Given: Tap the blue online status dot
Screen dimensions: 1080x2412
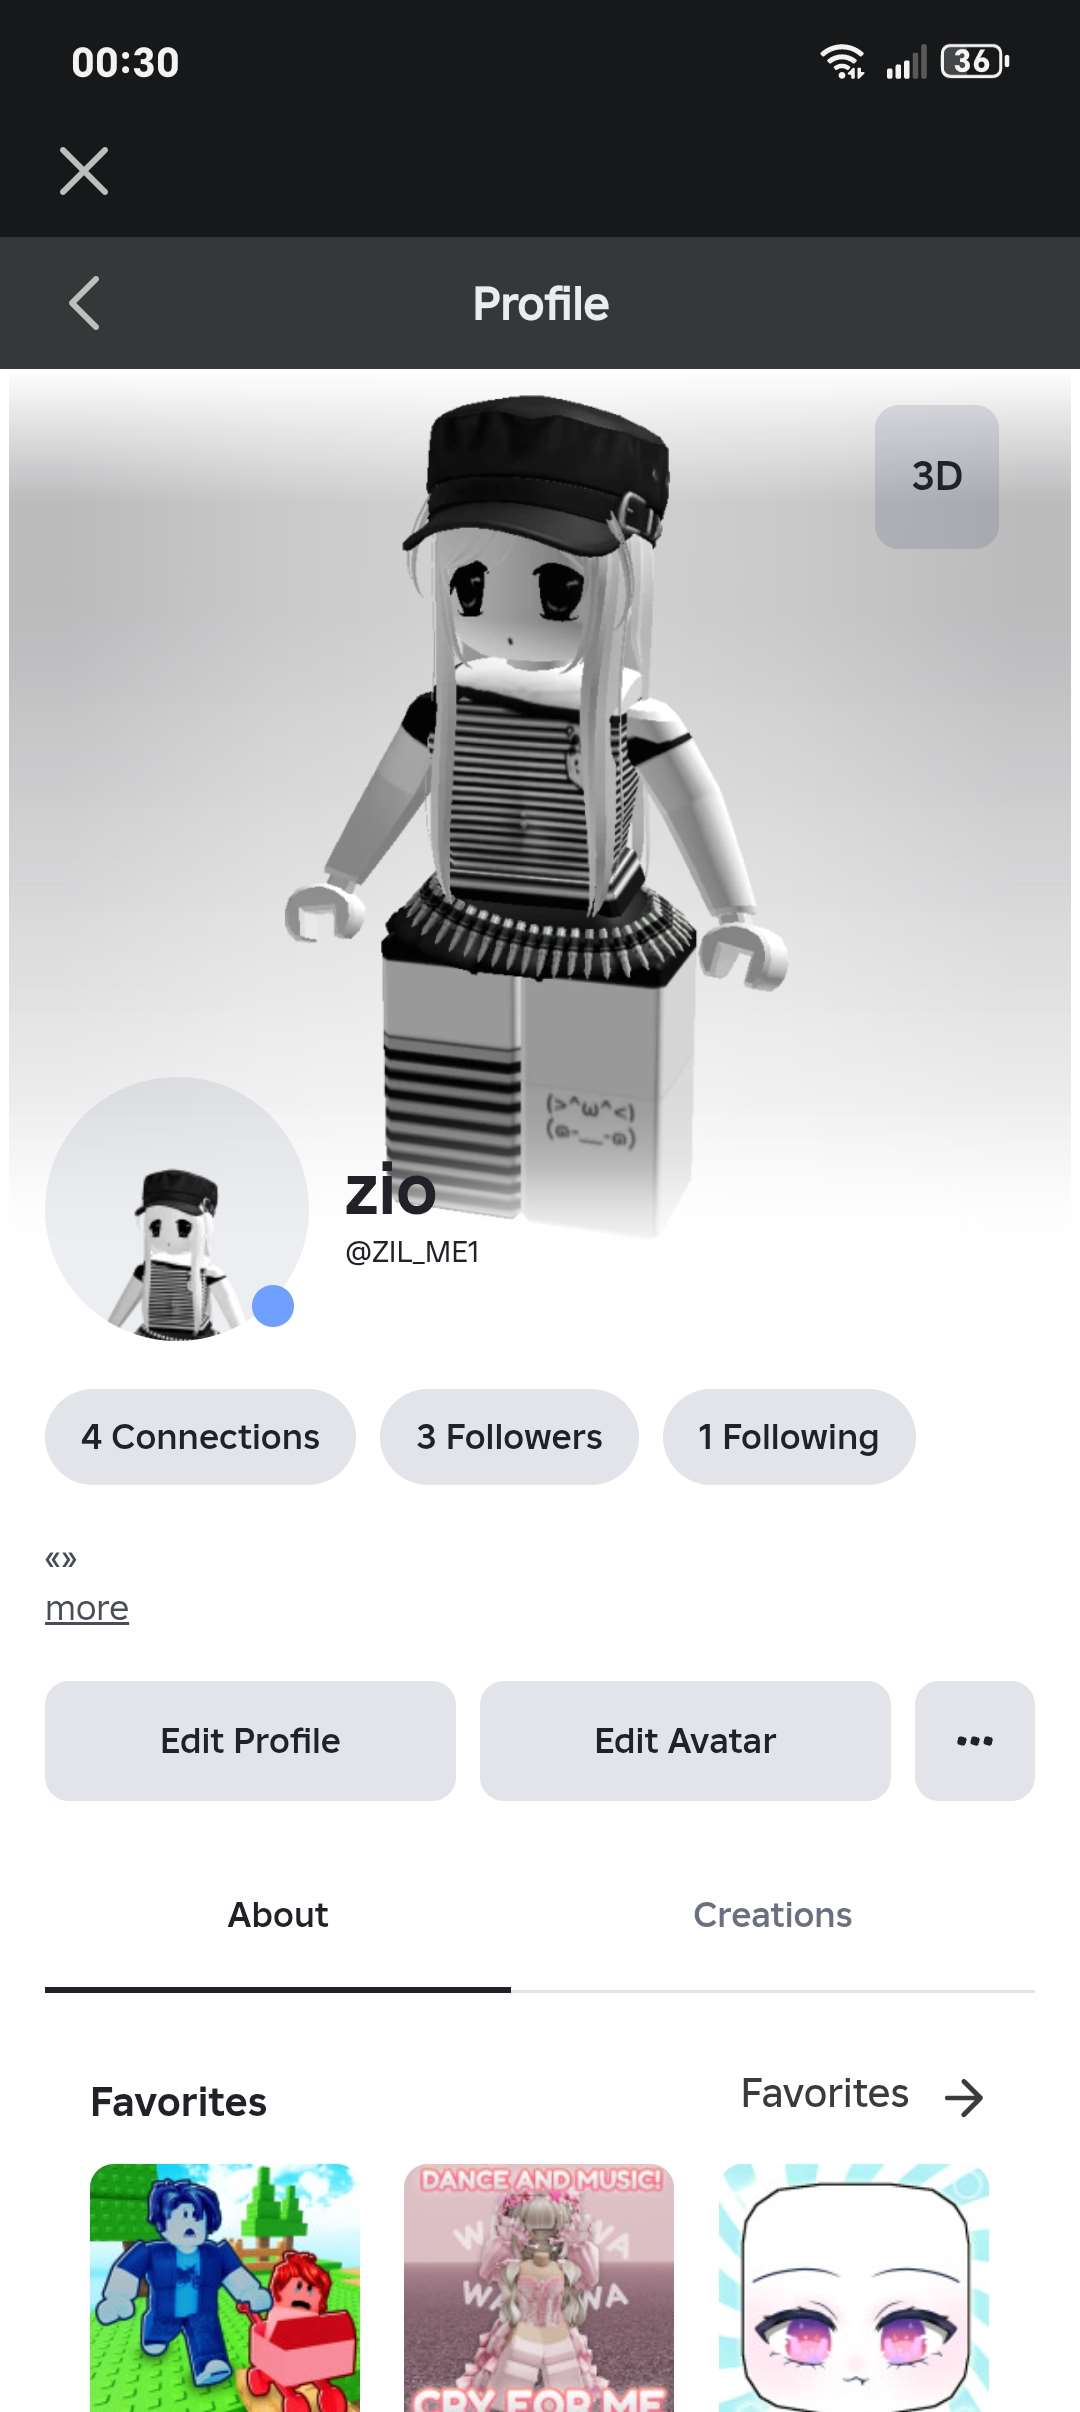Looking at the screenshot, I should click(273, 1306).
